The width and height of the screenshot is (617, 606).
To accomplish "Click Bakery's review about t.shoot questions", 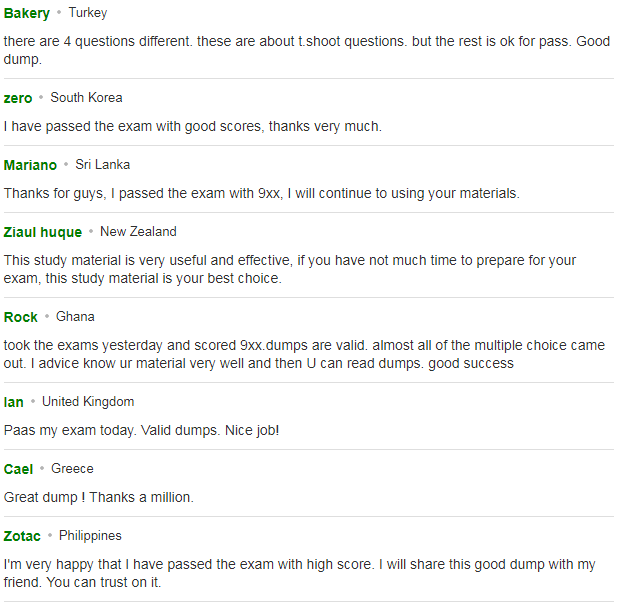I will point(307,50).
